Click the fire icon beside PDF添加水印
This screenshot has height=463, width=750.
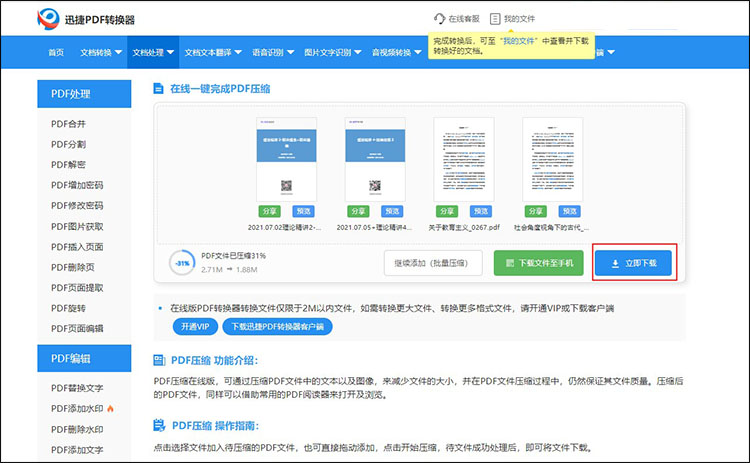click(x=110, y=408)
